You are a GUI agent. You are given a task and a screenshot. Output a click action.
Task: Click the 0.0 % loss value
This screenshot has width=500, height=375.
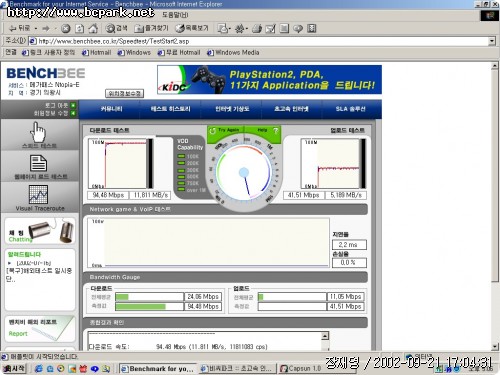pyautogui.click(x=349, y=263)
